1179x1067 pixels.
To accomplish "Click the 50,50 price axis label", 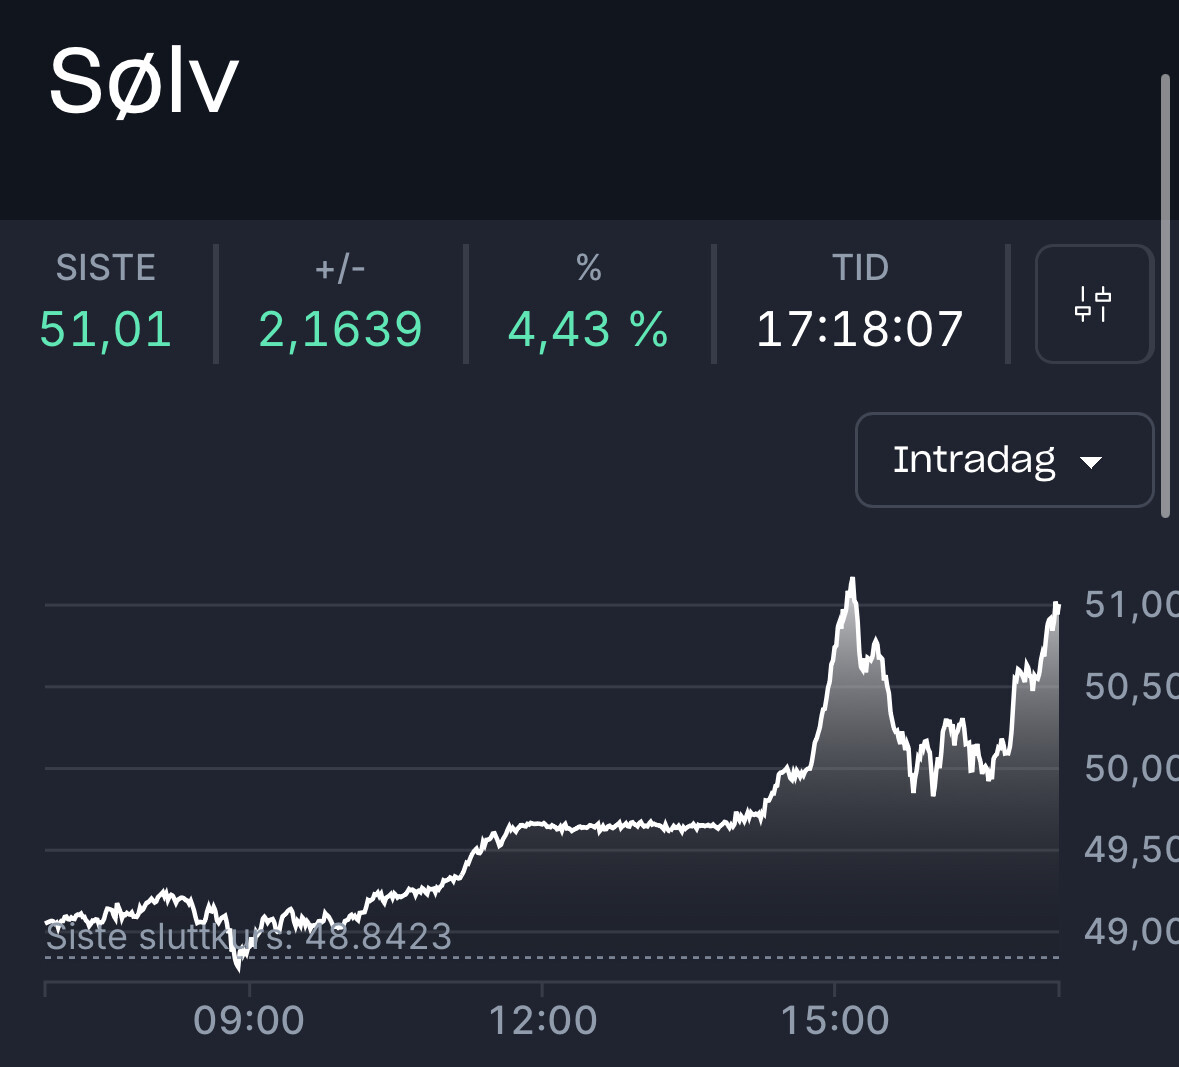I will pos(1130,686).
